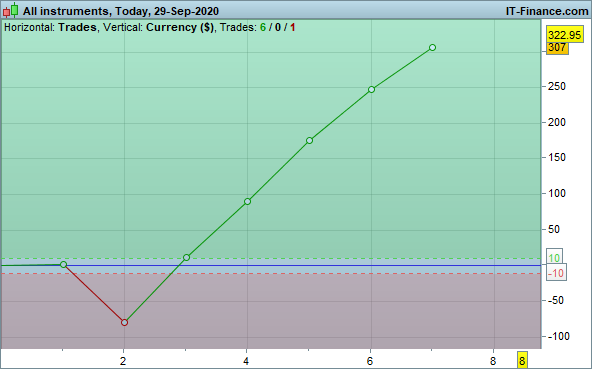This screenshot has height=369, width=592.
Task: Click the red -10 threshold label
Action: click(x=556, y=273)
